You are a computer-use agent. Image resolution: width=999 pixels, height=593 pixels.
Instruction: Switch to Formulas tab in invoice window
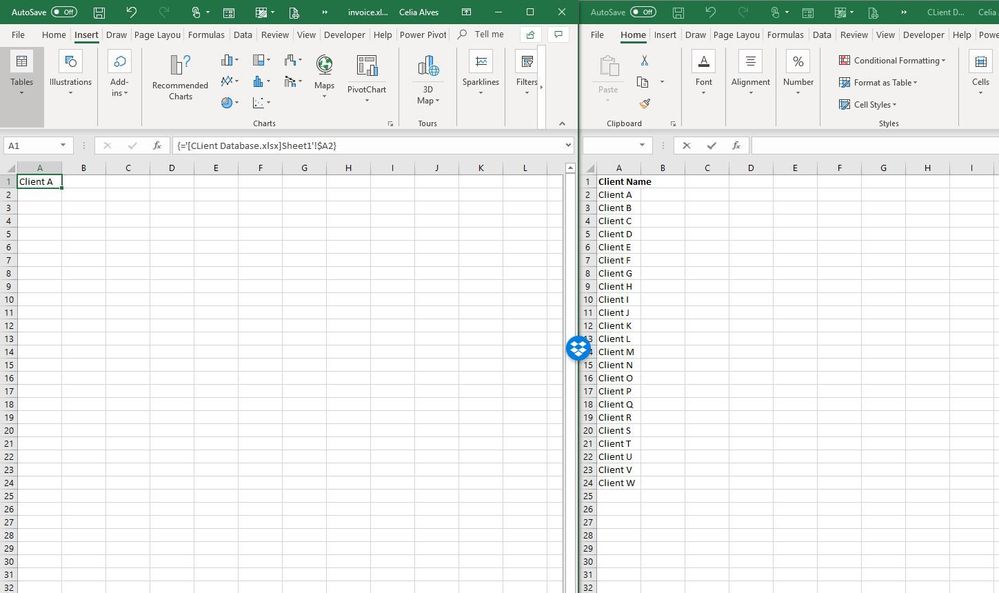206,35
